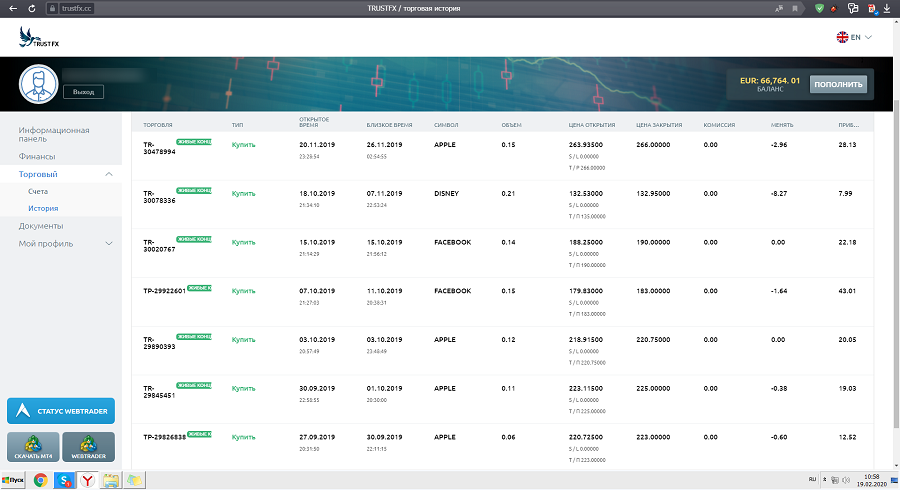This screenshot has height=490, width=900.
Task: Open the sticky notes taskbar icon
Action: (134, 480)
